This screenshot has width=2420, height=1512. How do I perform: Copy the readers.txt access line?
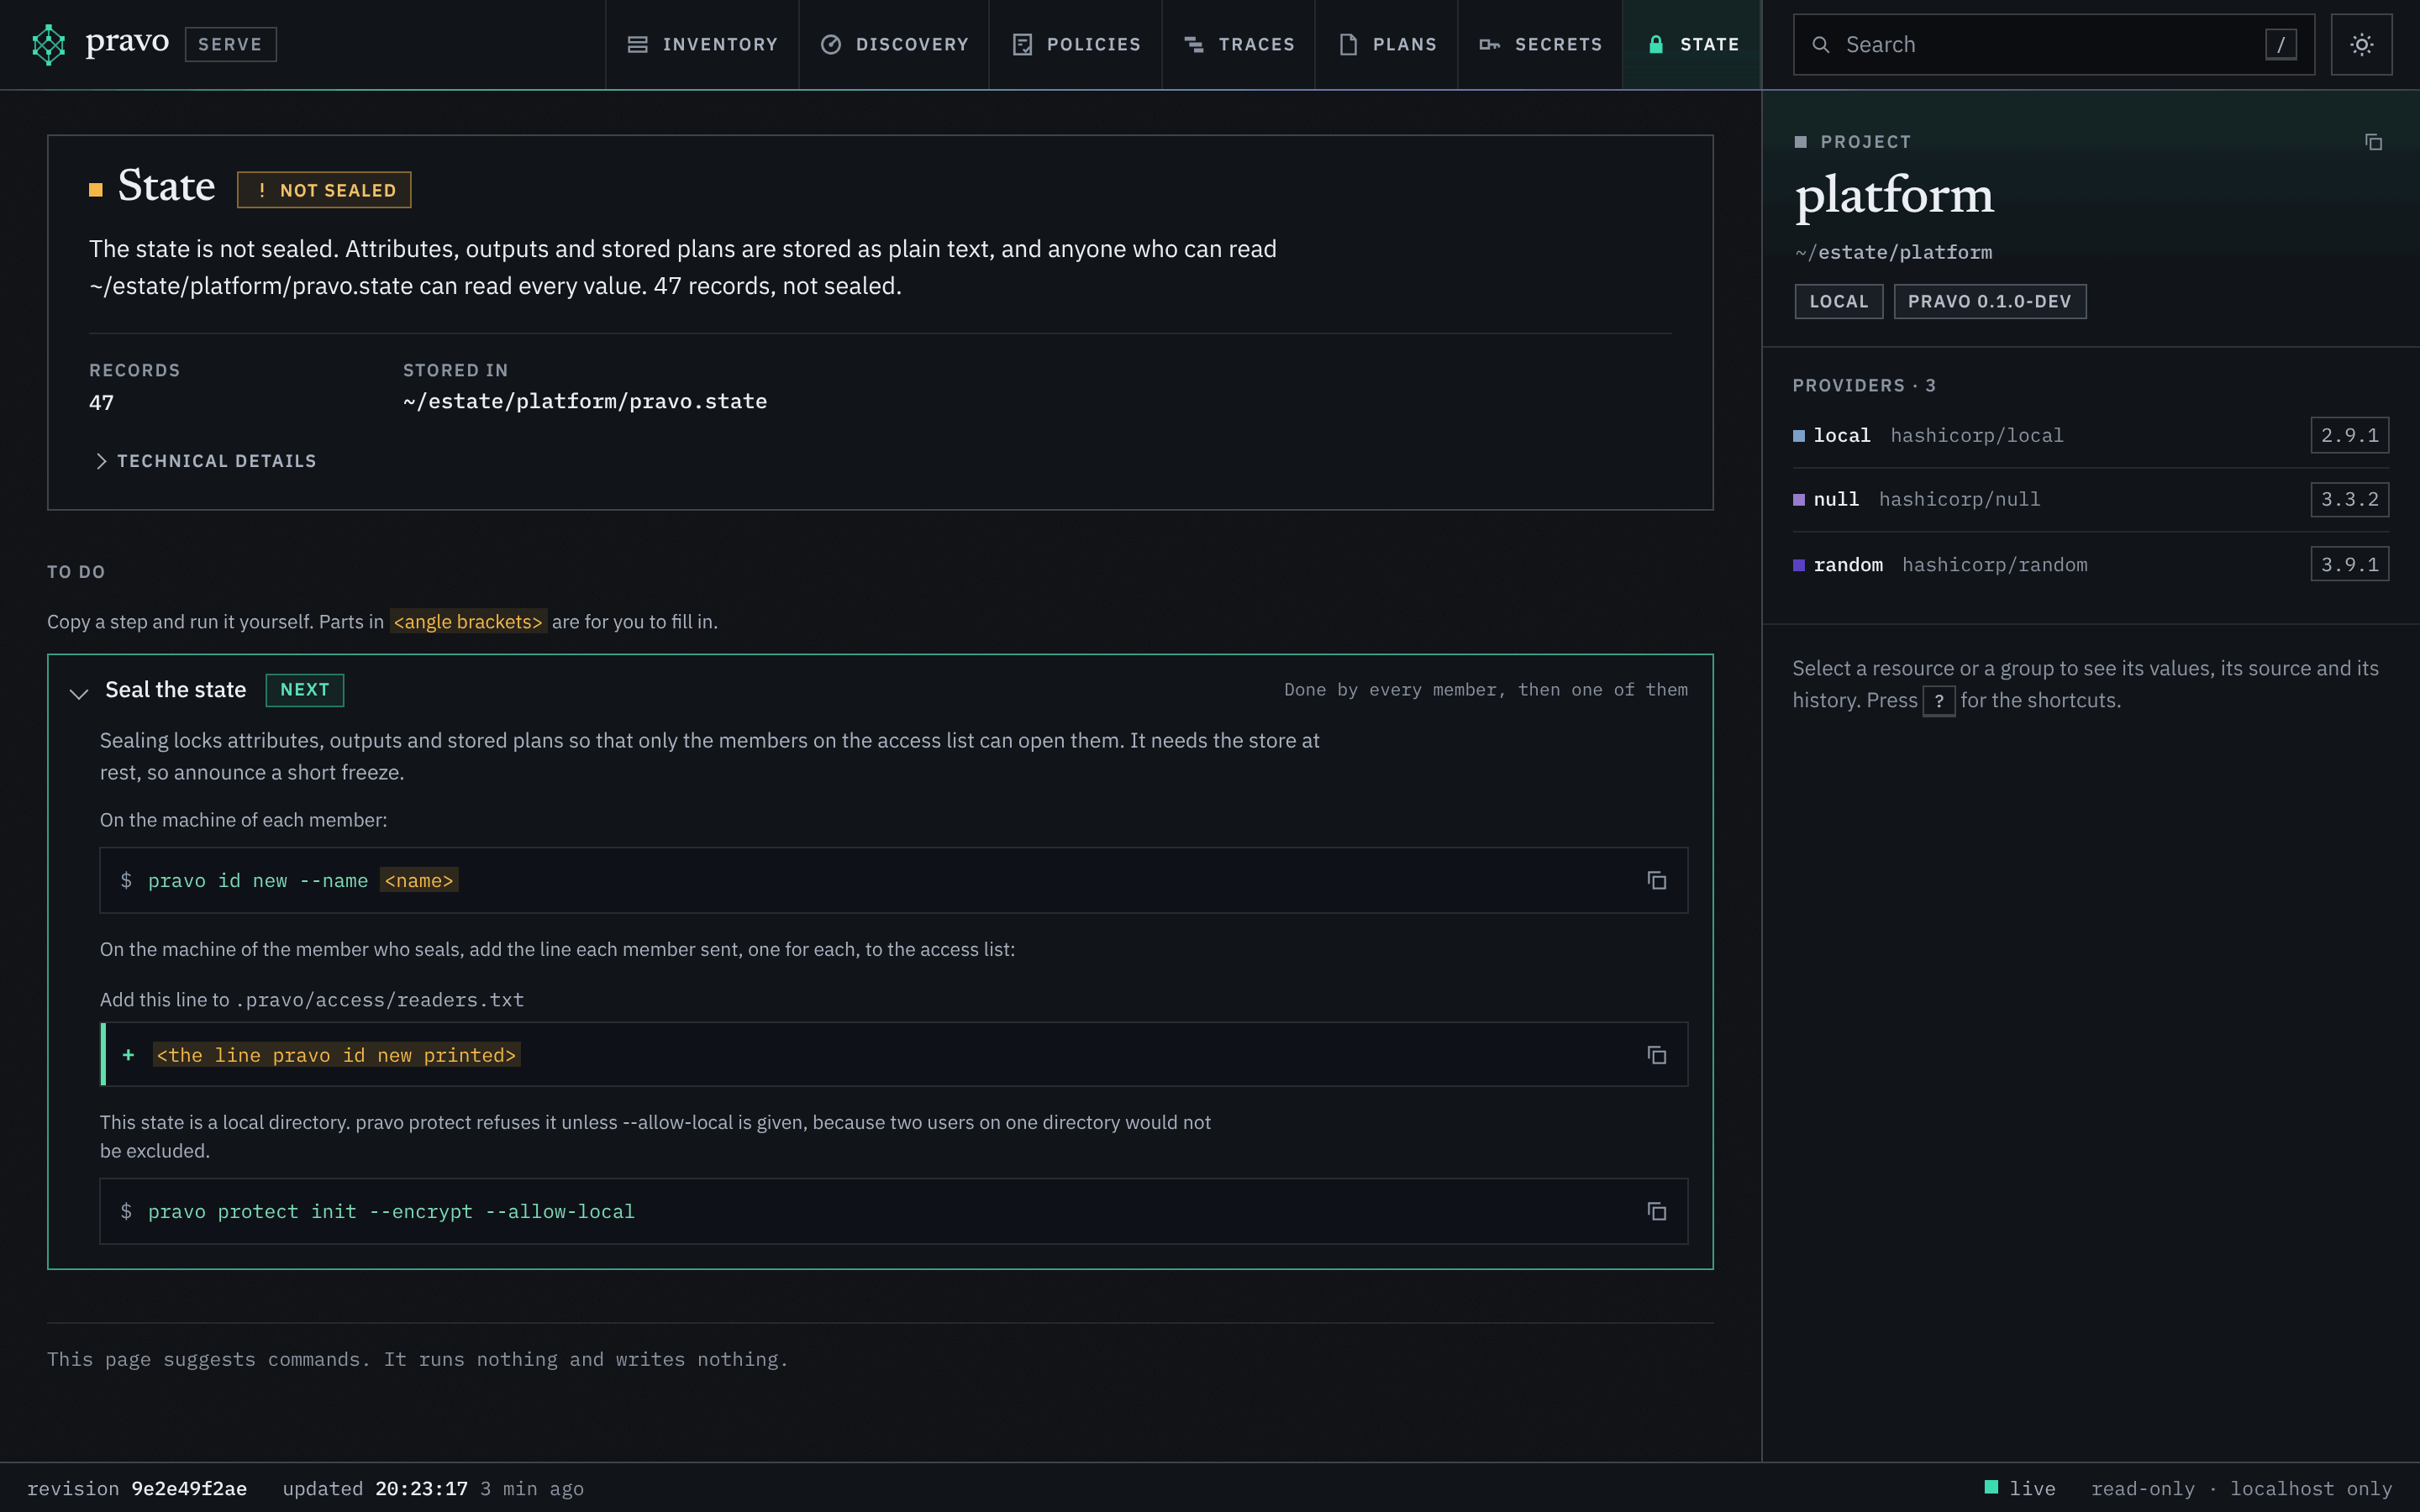point(1656,1055)
